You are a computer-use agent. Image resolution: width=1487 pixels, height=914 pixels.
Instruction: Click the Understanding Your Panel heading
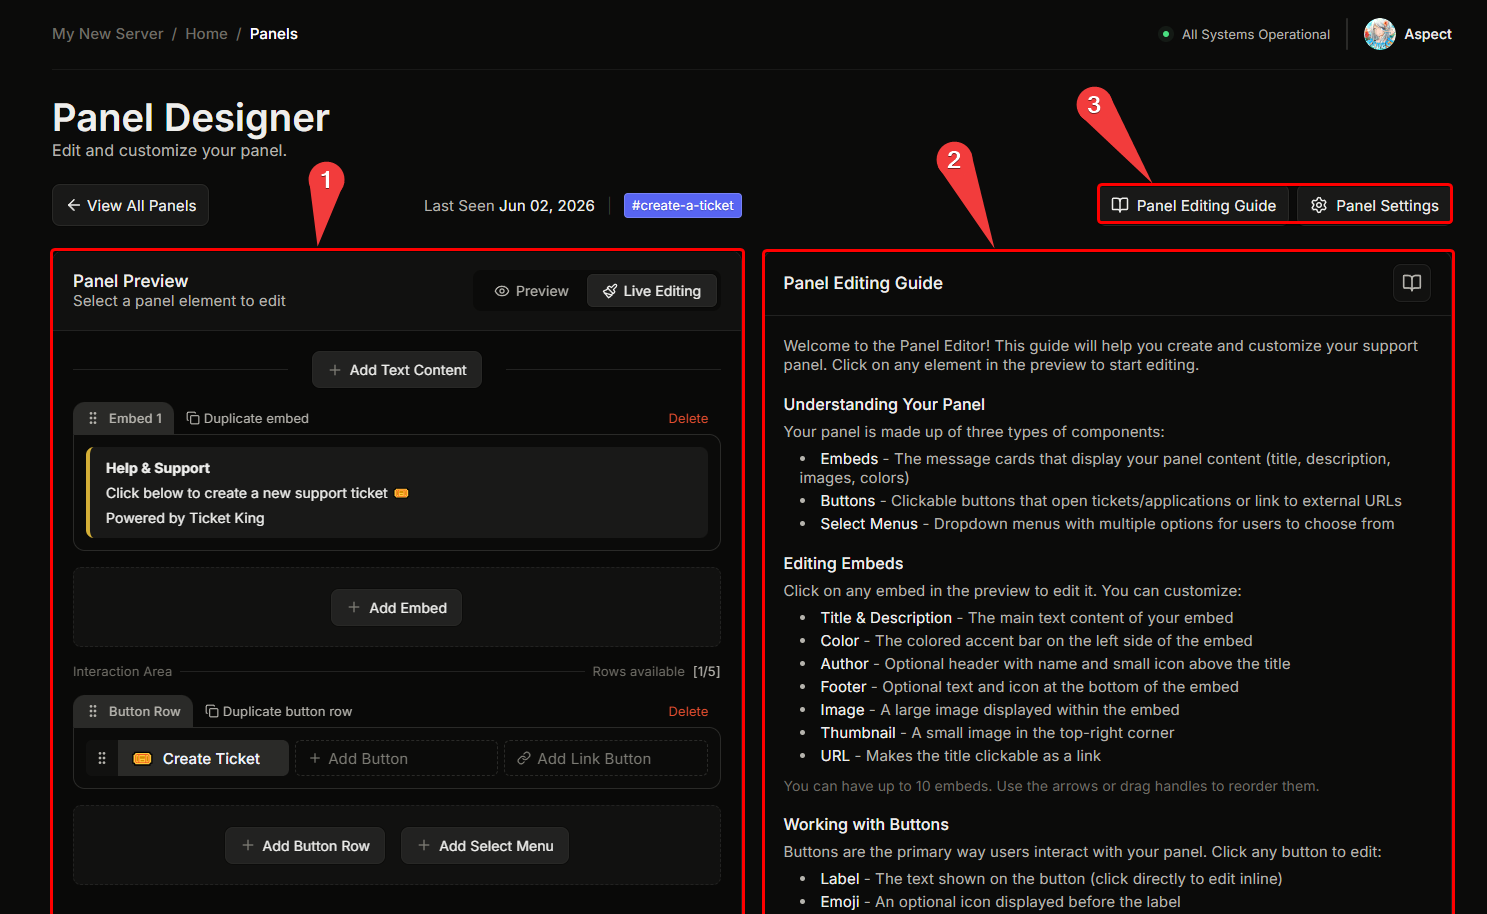884,404
